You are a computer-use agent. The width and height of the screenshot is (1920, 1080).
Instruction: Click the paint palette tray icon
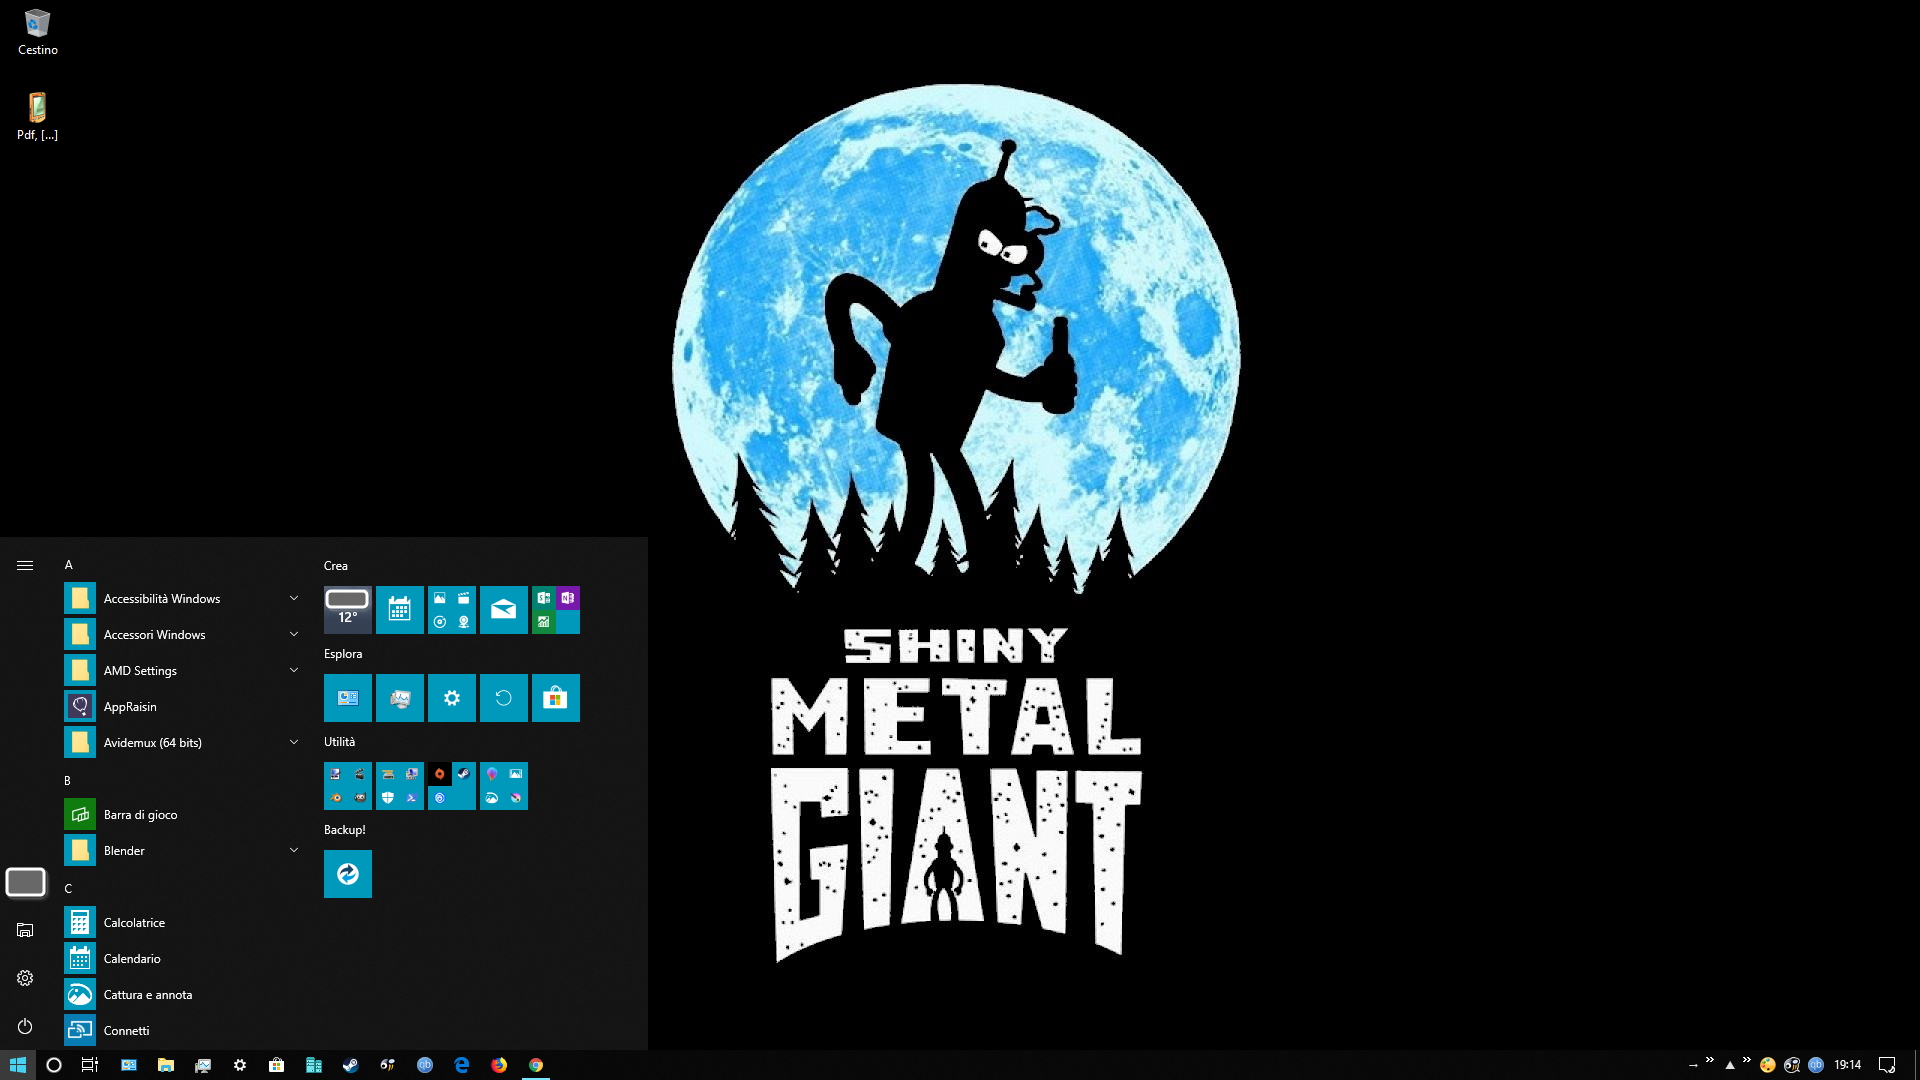1767,1065
